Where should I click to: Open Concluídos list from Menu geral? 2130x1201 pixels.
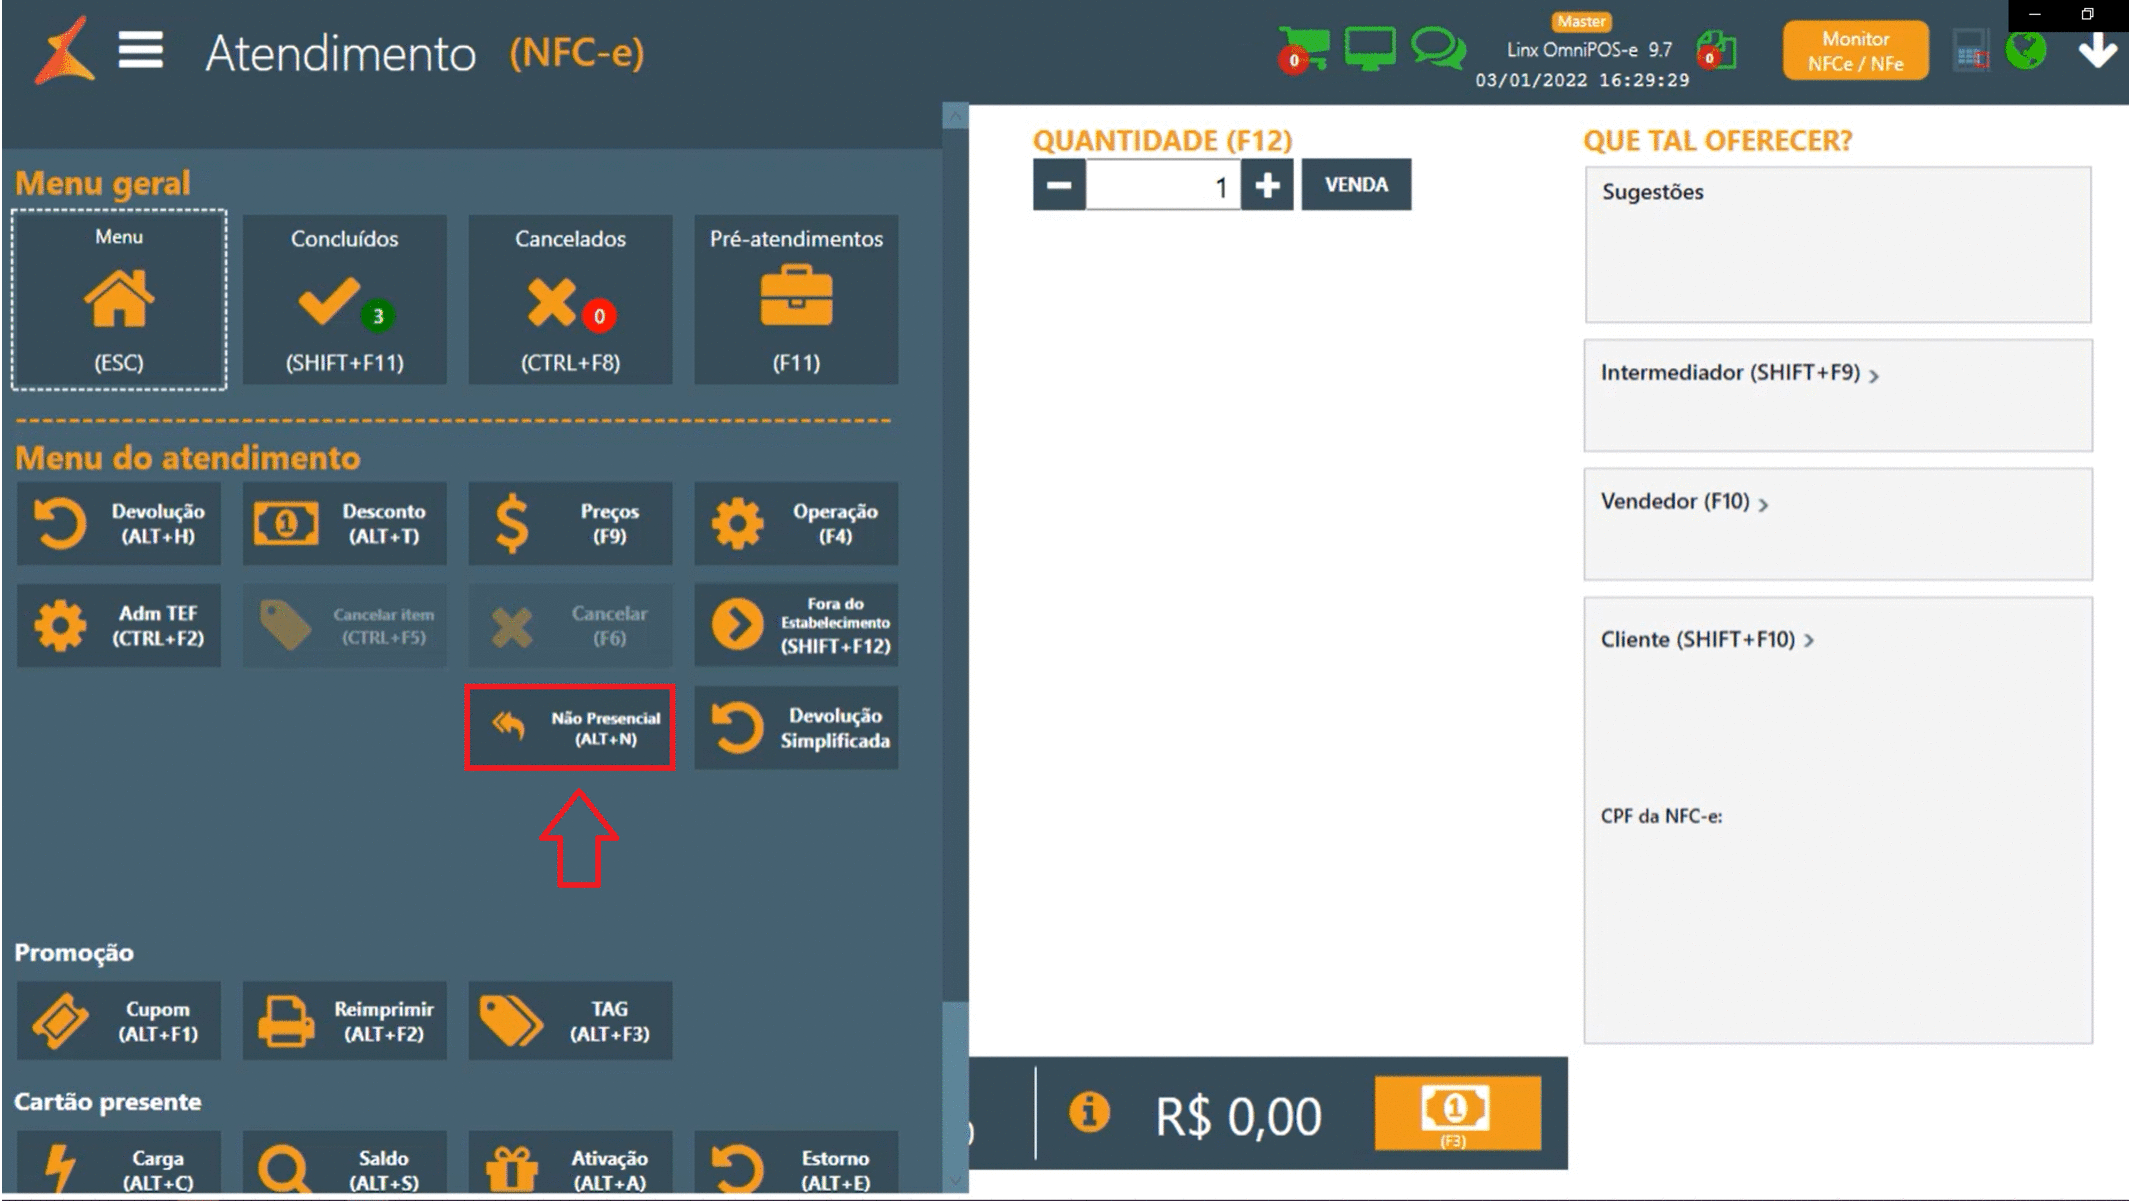tap(345, 299)
